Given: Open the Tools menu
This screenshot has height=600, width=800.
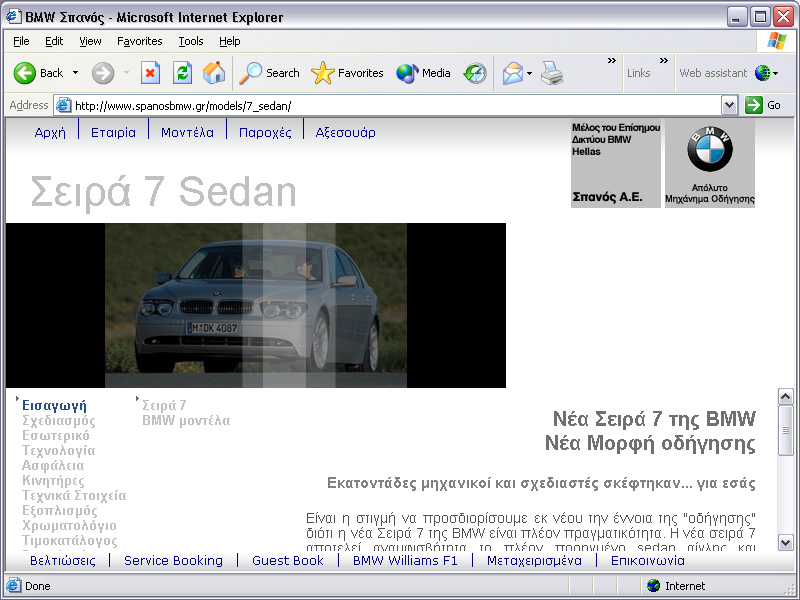Looking at the screenshot, I should pos(191,41).
